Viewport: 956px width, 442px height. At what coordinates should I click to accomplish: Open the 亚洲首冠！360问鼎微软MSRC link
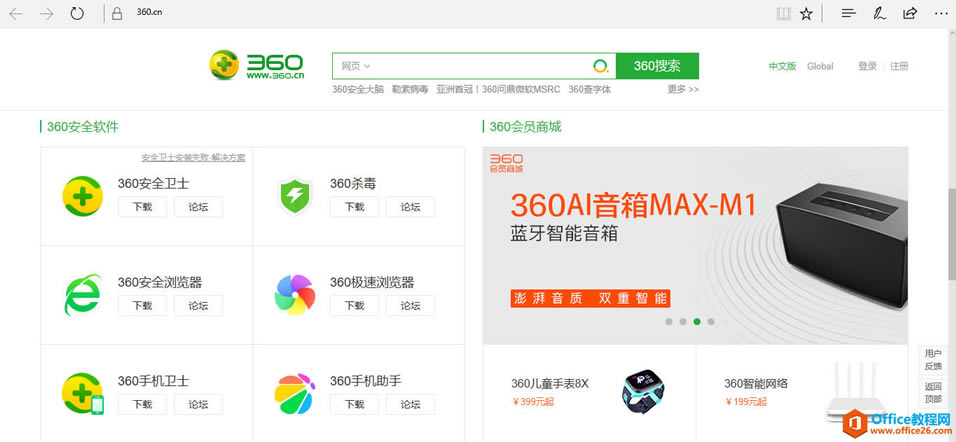coord(498,90)
